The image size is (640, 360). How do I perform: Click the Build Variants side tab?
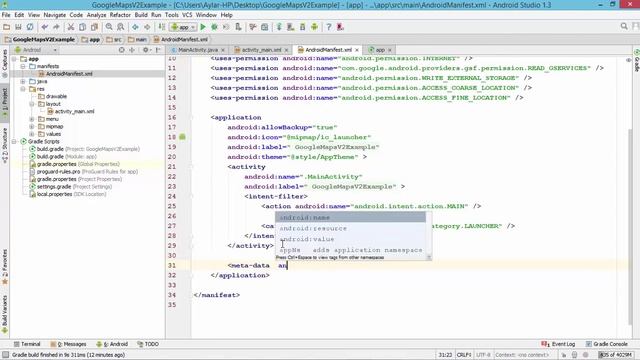(x=5, y=315)
